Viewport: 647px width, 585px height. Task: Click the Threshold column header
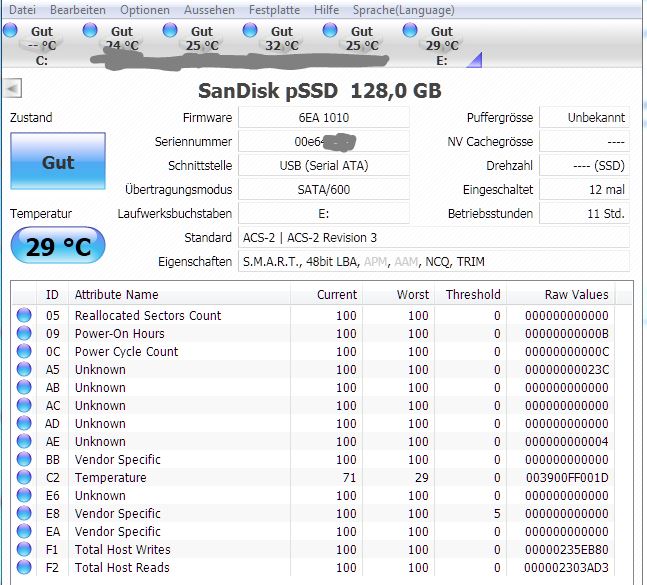tap(470, 295)
